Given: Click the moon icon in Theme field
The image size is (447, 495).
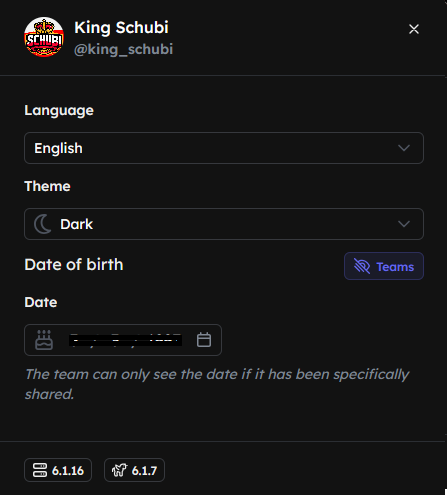Looking at the screenshot, I should 42,224.
